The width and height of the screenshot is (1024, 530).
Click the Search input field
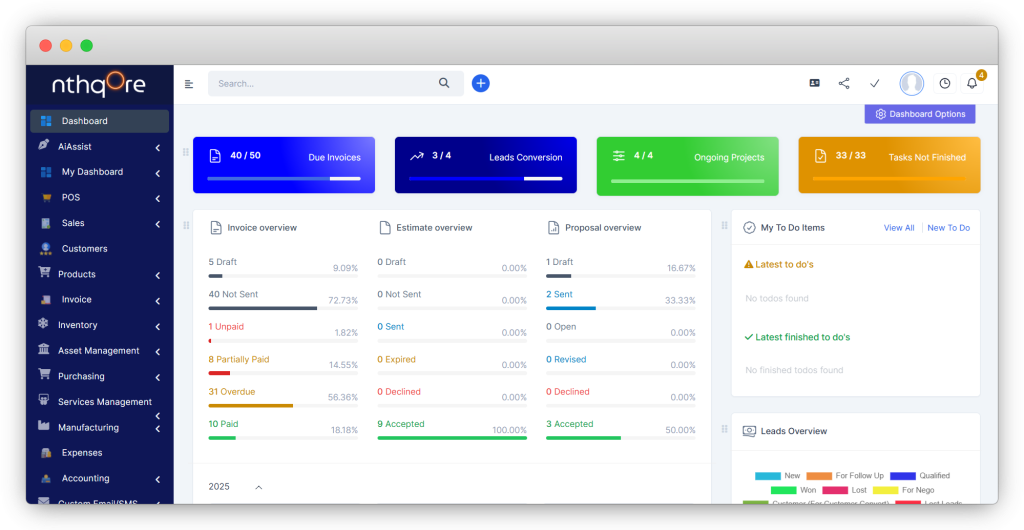(x=336, y=84)
